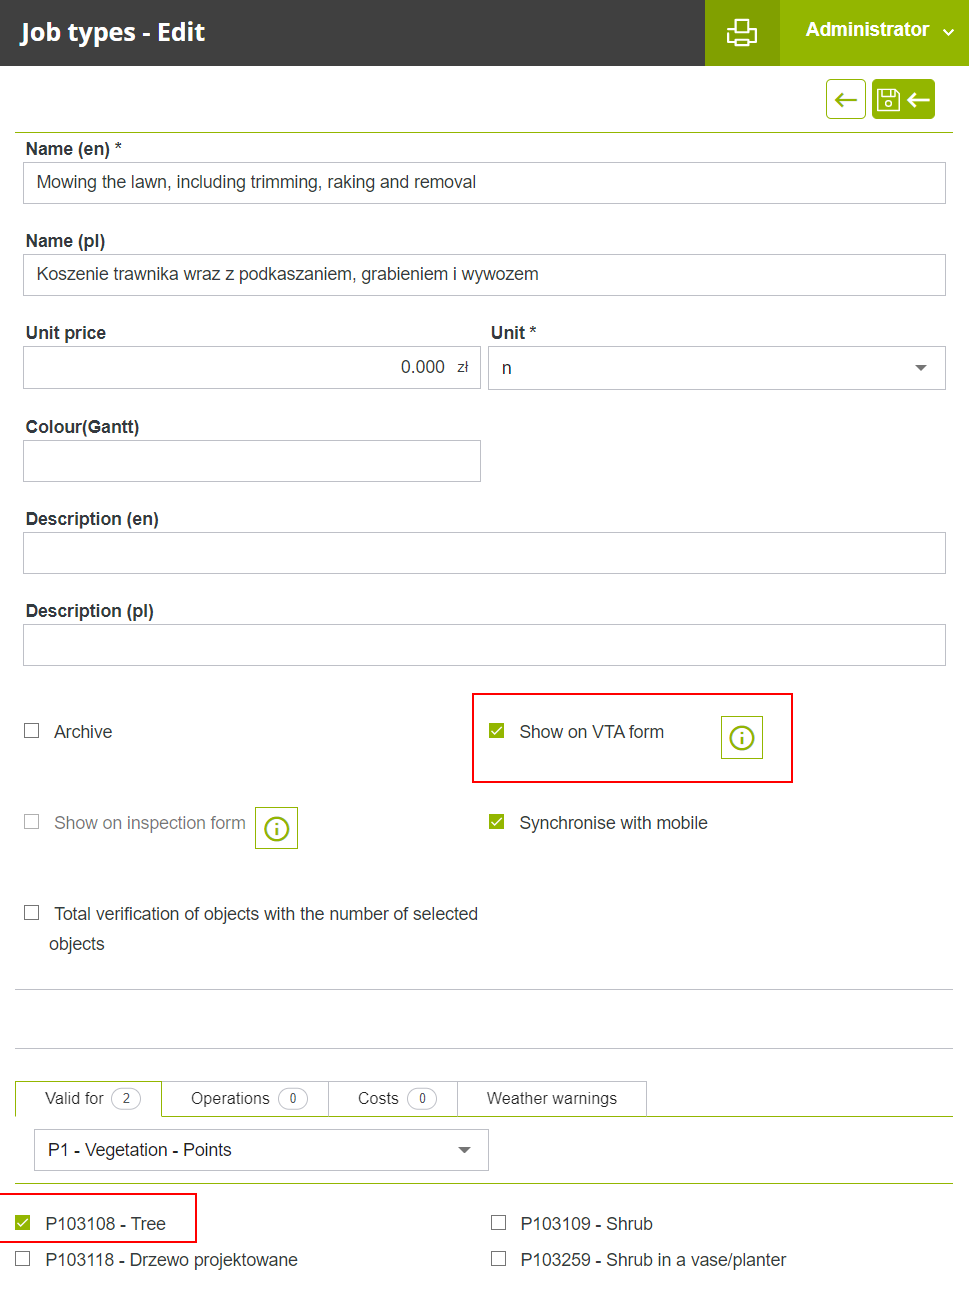Open the Weather warnings tab
Viewport: 969px width, 1304px height.
tap(551, 1098)
